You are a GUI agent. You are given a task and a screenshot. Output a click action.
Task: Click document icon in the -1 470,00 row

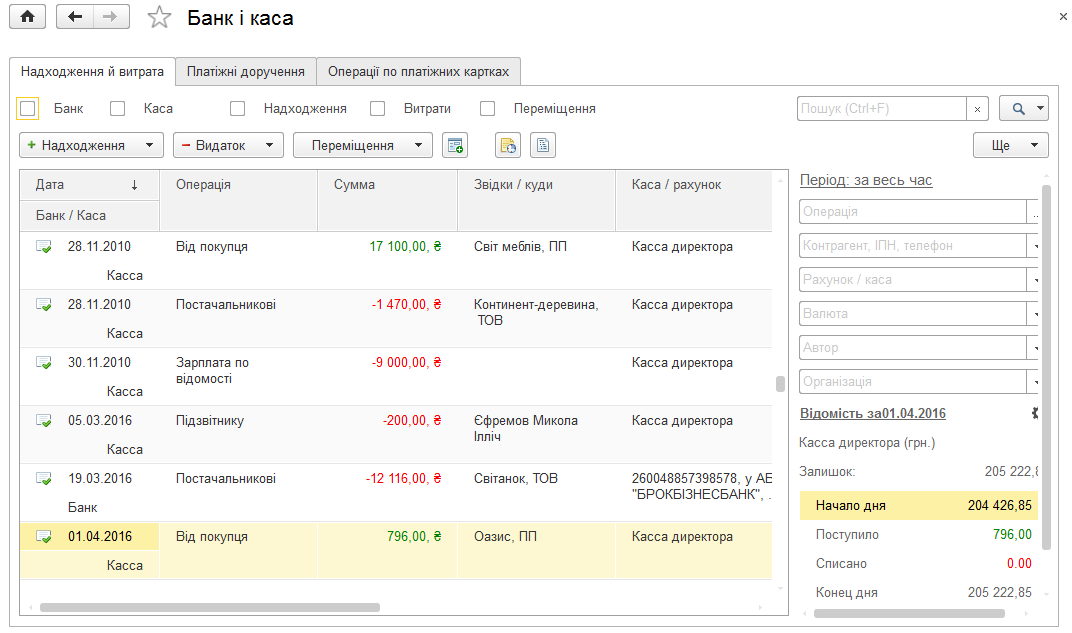coord(44,305)
